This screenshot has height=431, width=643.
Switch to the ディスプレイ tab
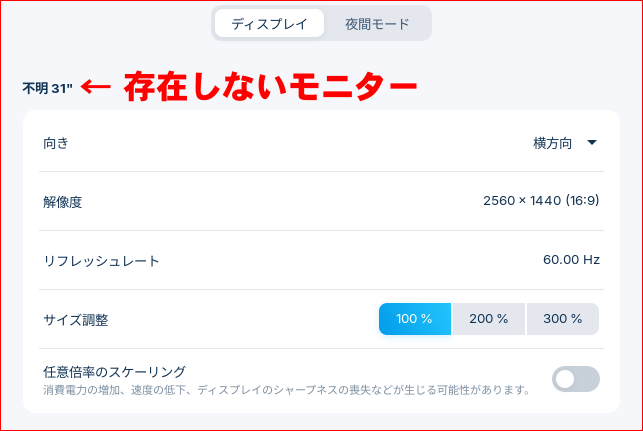269,24
